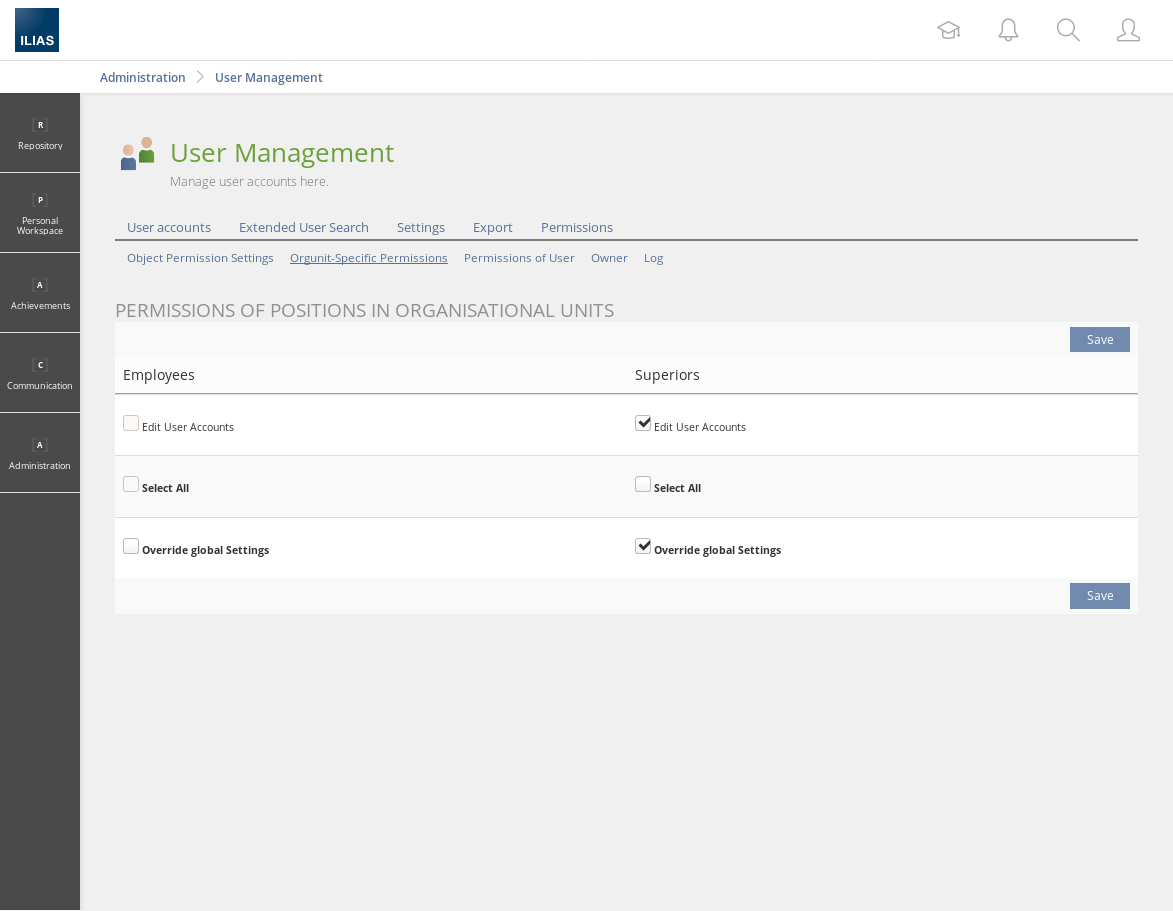1173x911 pixels.
Task: Click the ILIAS logo icon
Action: tap(37, 30)
